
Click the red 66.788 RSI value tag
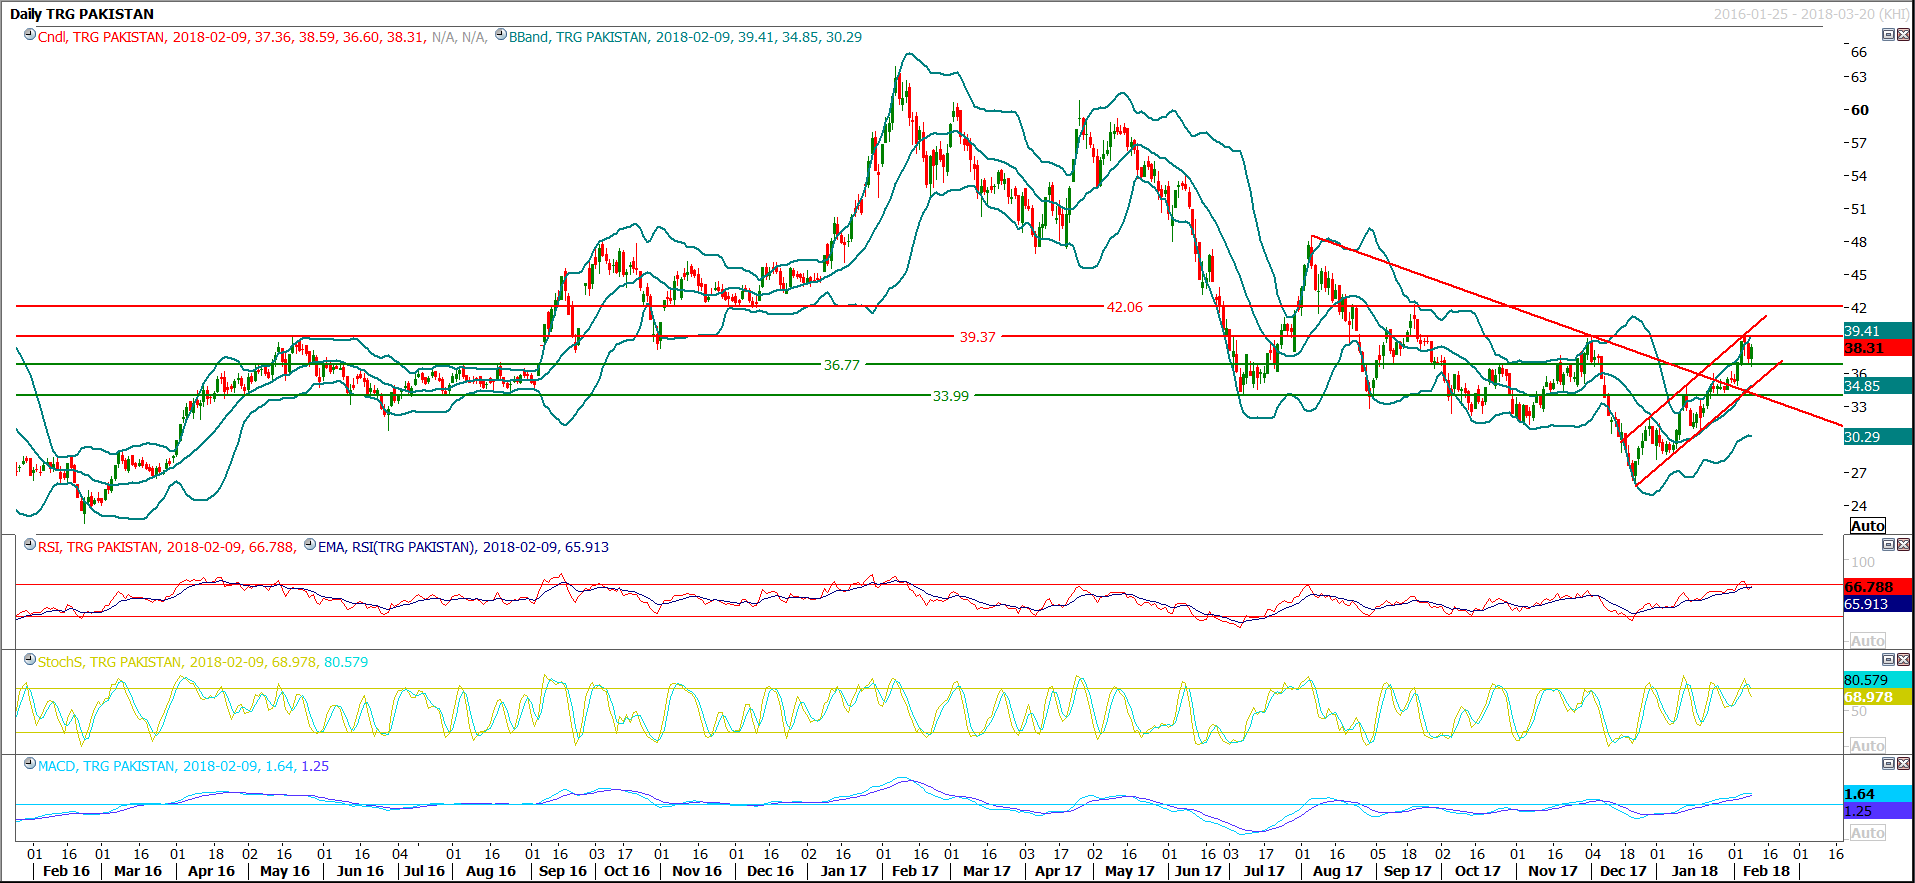1877,587
